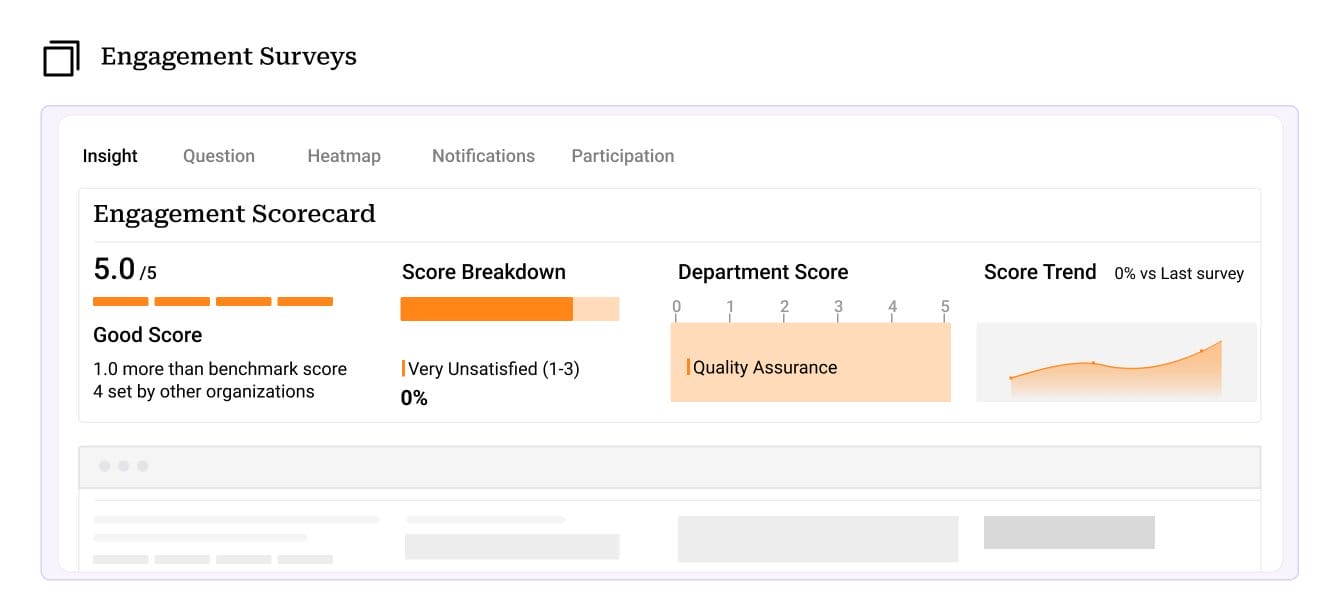Screen dimensions: 1338x612
Task: Click the 0% breakdown percentage
Action: pos(414,397)
